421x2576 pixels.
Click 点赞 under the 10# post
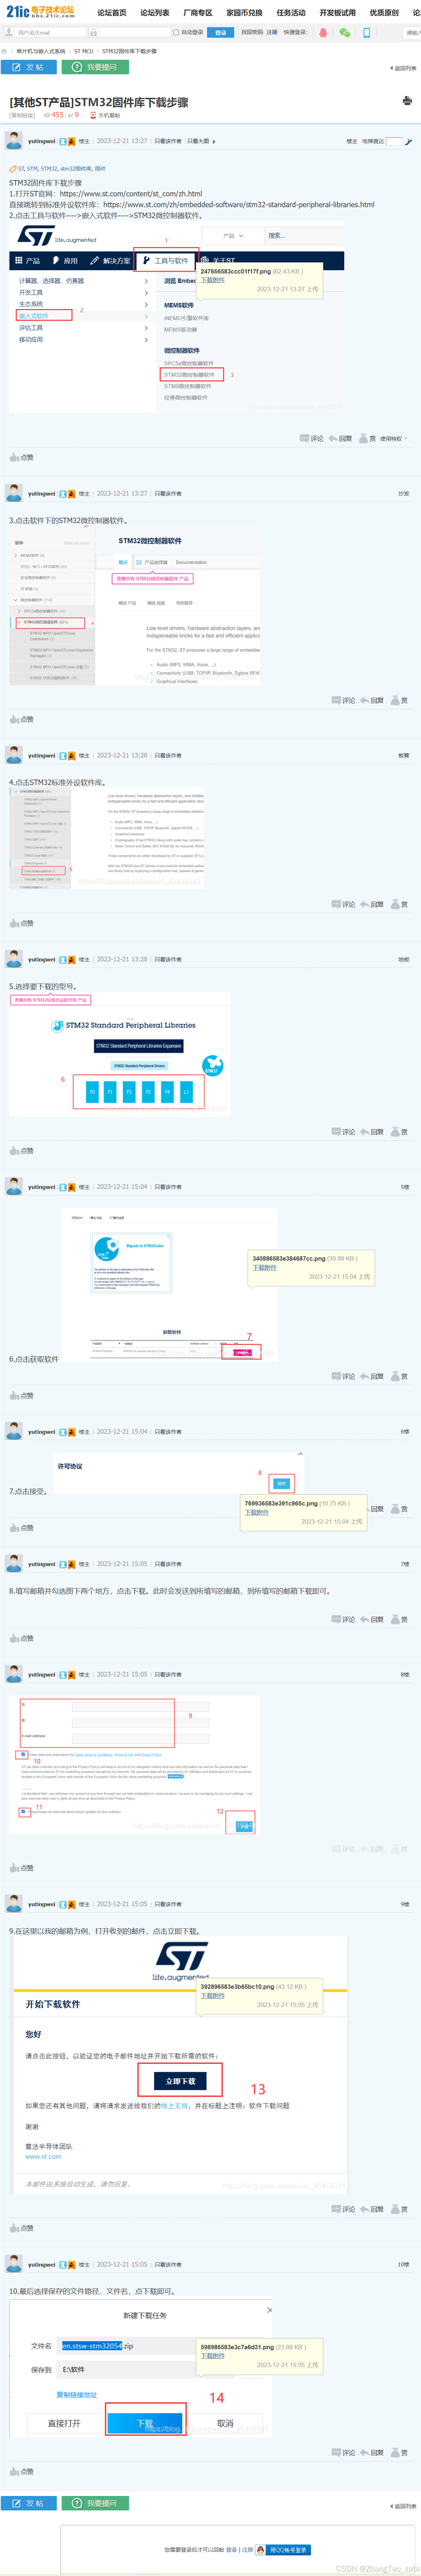(22, 2471)
